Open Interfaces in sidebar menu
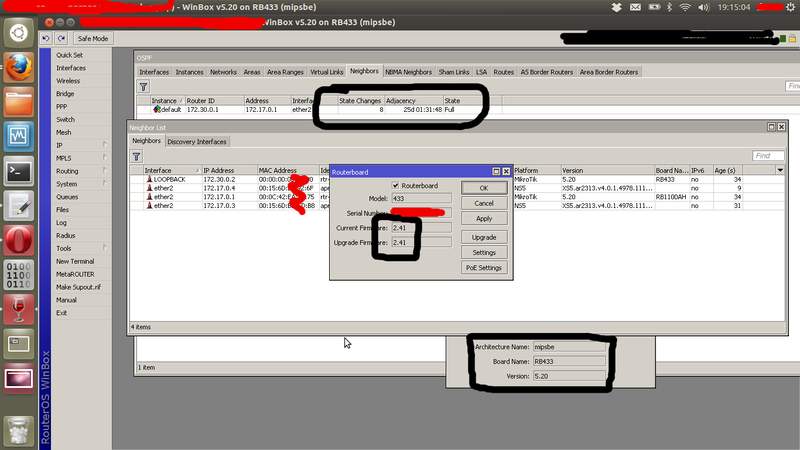Viewport: 800px width, 450px height. (x=71, y=68)
